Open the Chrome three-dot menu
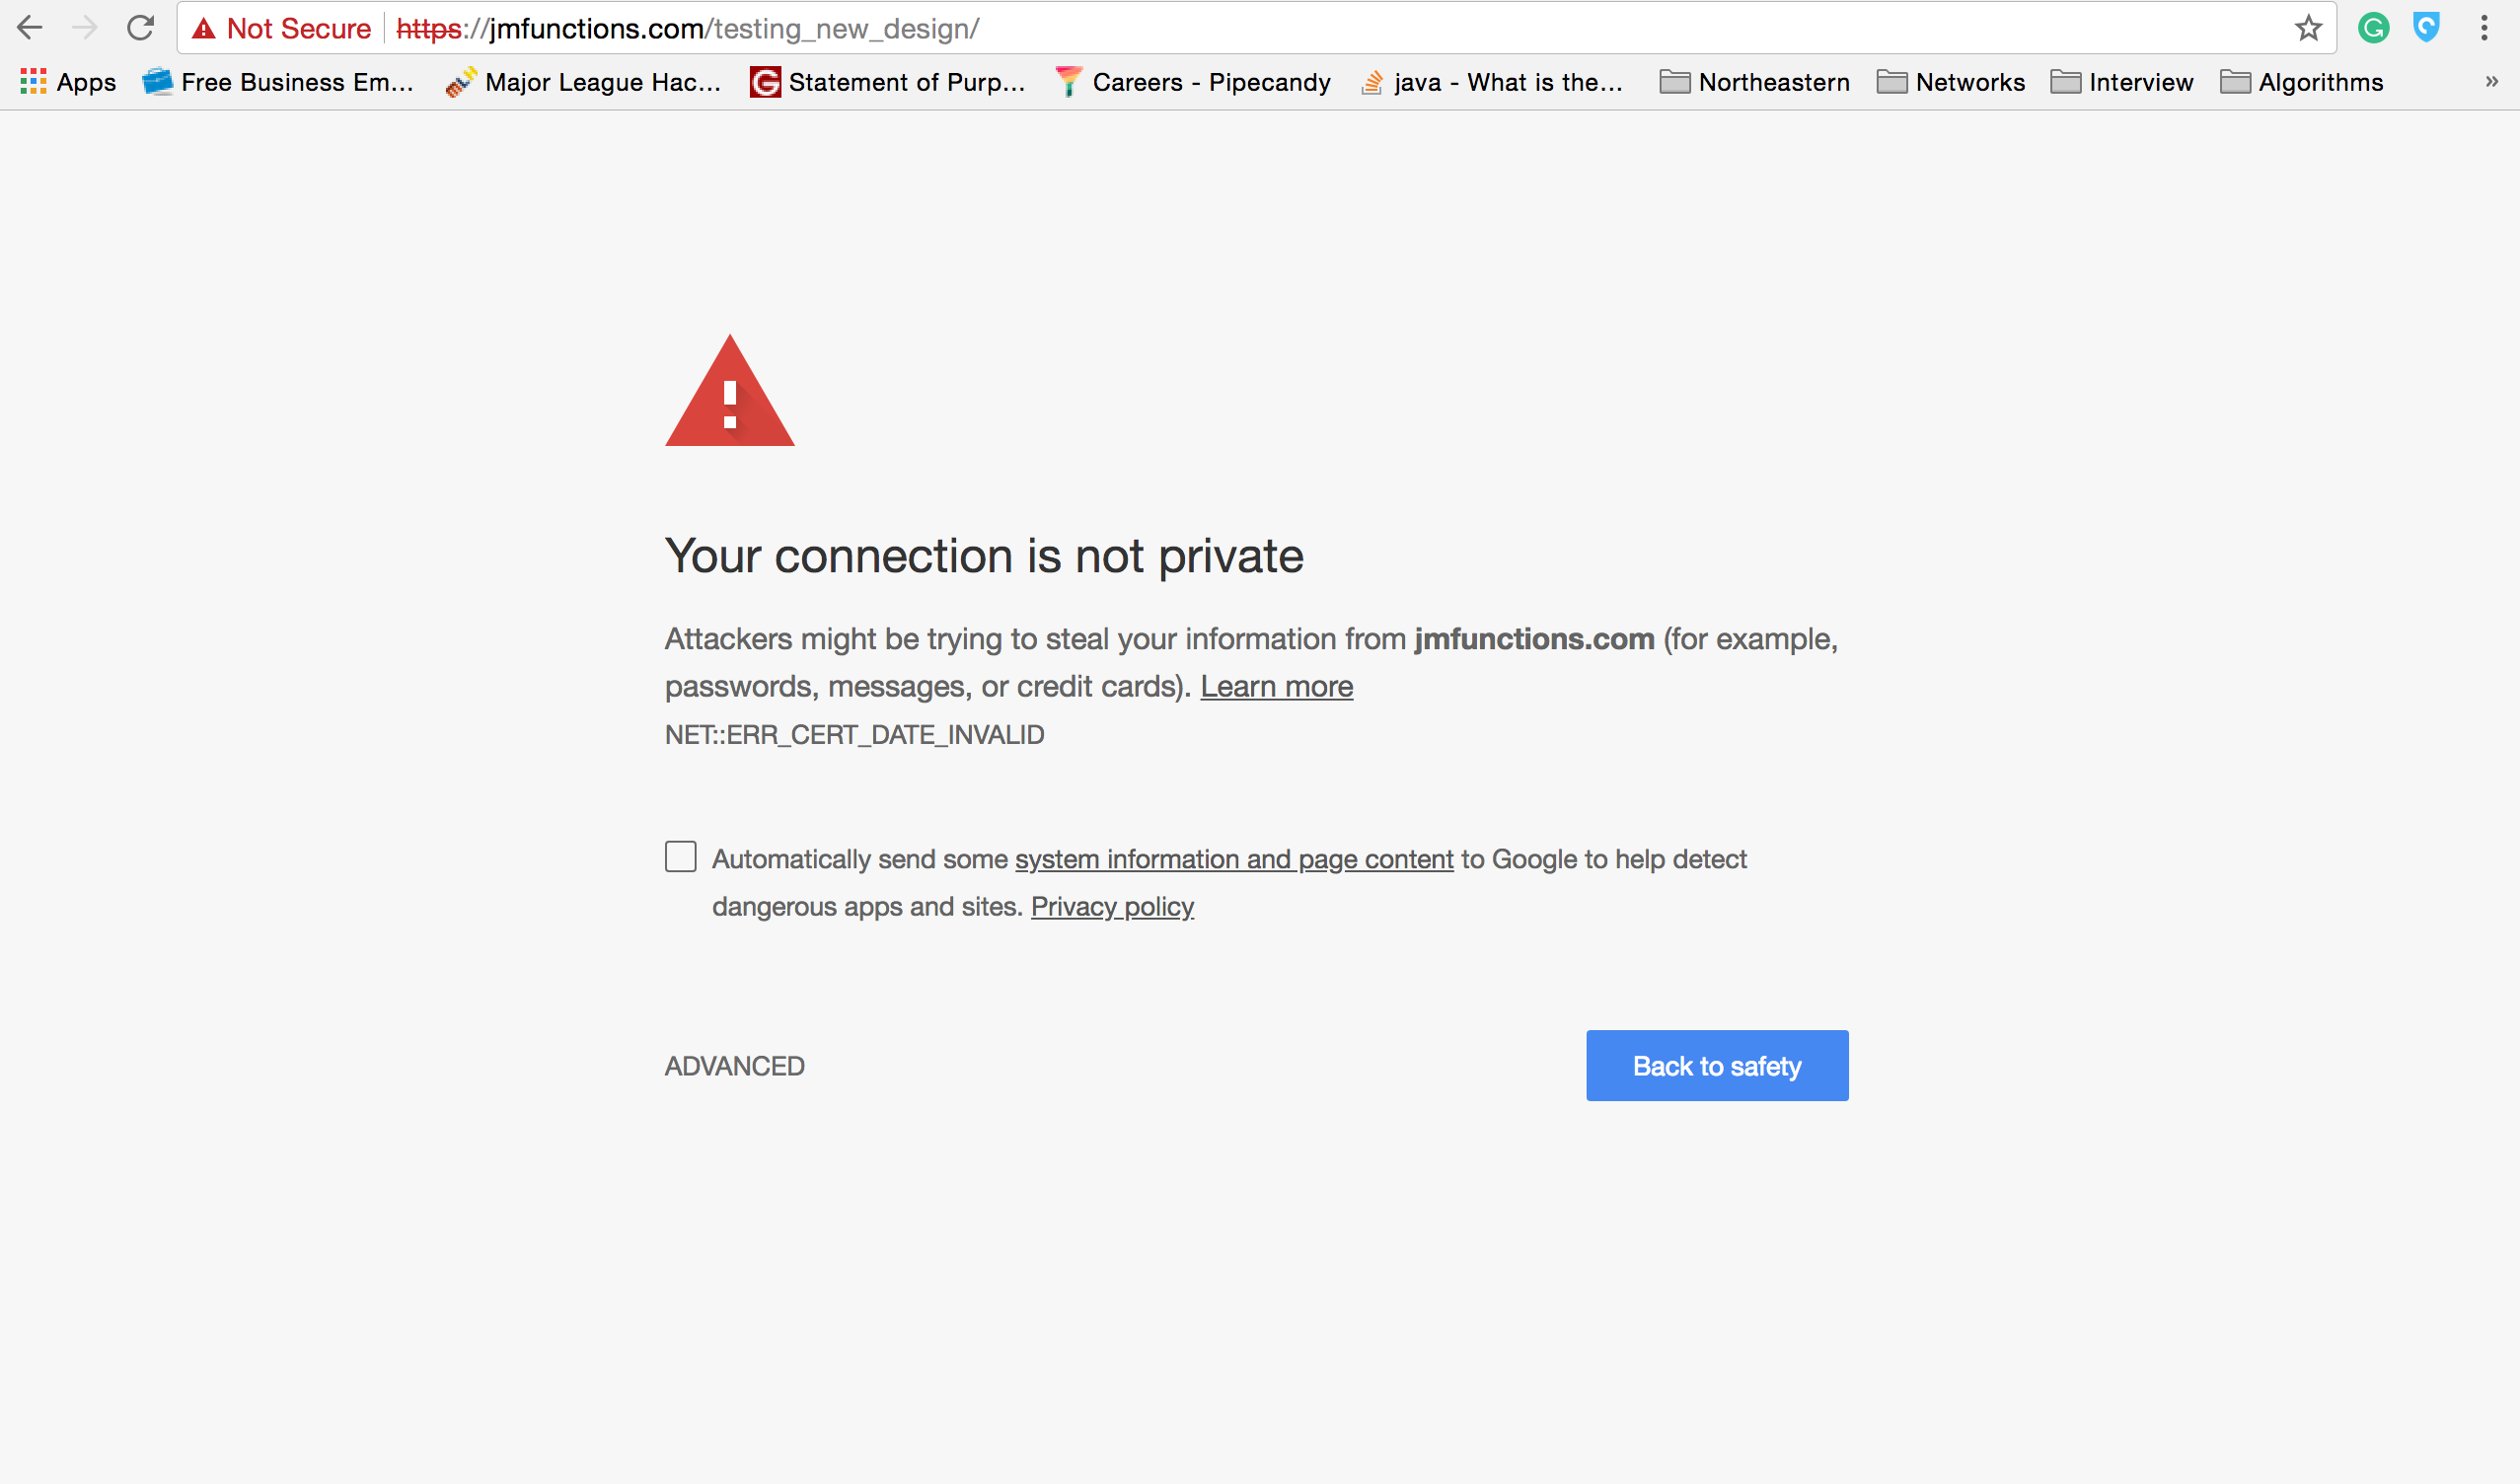The image size is (2520, 1484). (2484, 27)
